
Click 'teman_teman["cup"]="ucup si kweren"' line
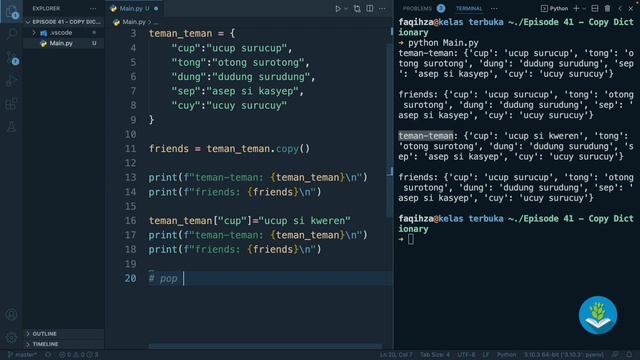[249, 221]
